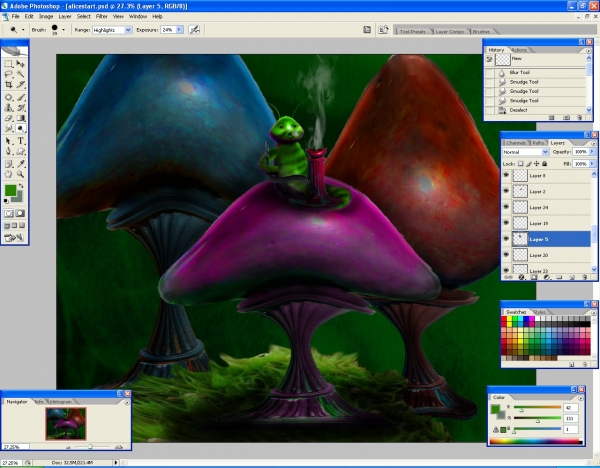600x468 pixels.
Task: Click the Navigator image thumbnail
Action: pyautogui.click(x=66, y=424)
